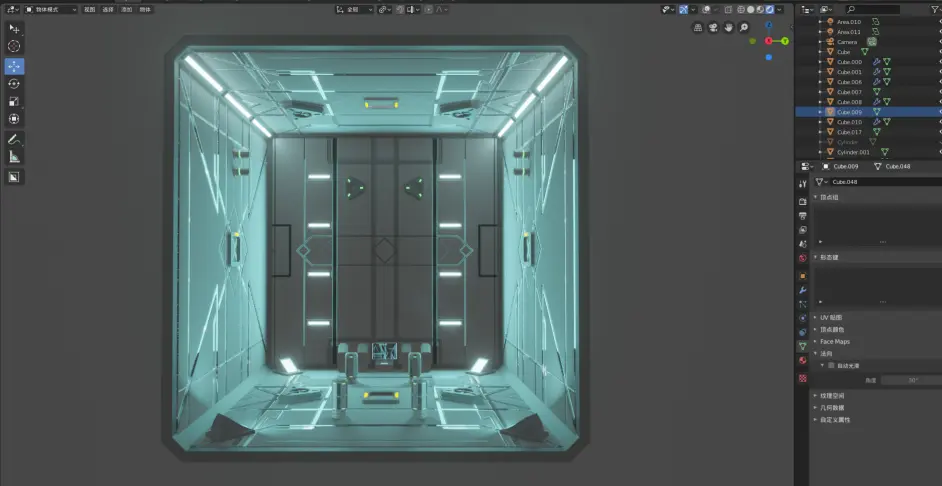942x486 pixels.
Task: Open the Tool properties tab
Action: tap(803, 184)
